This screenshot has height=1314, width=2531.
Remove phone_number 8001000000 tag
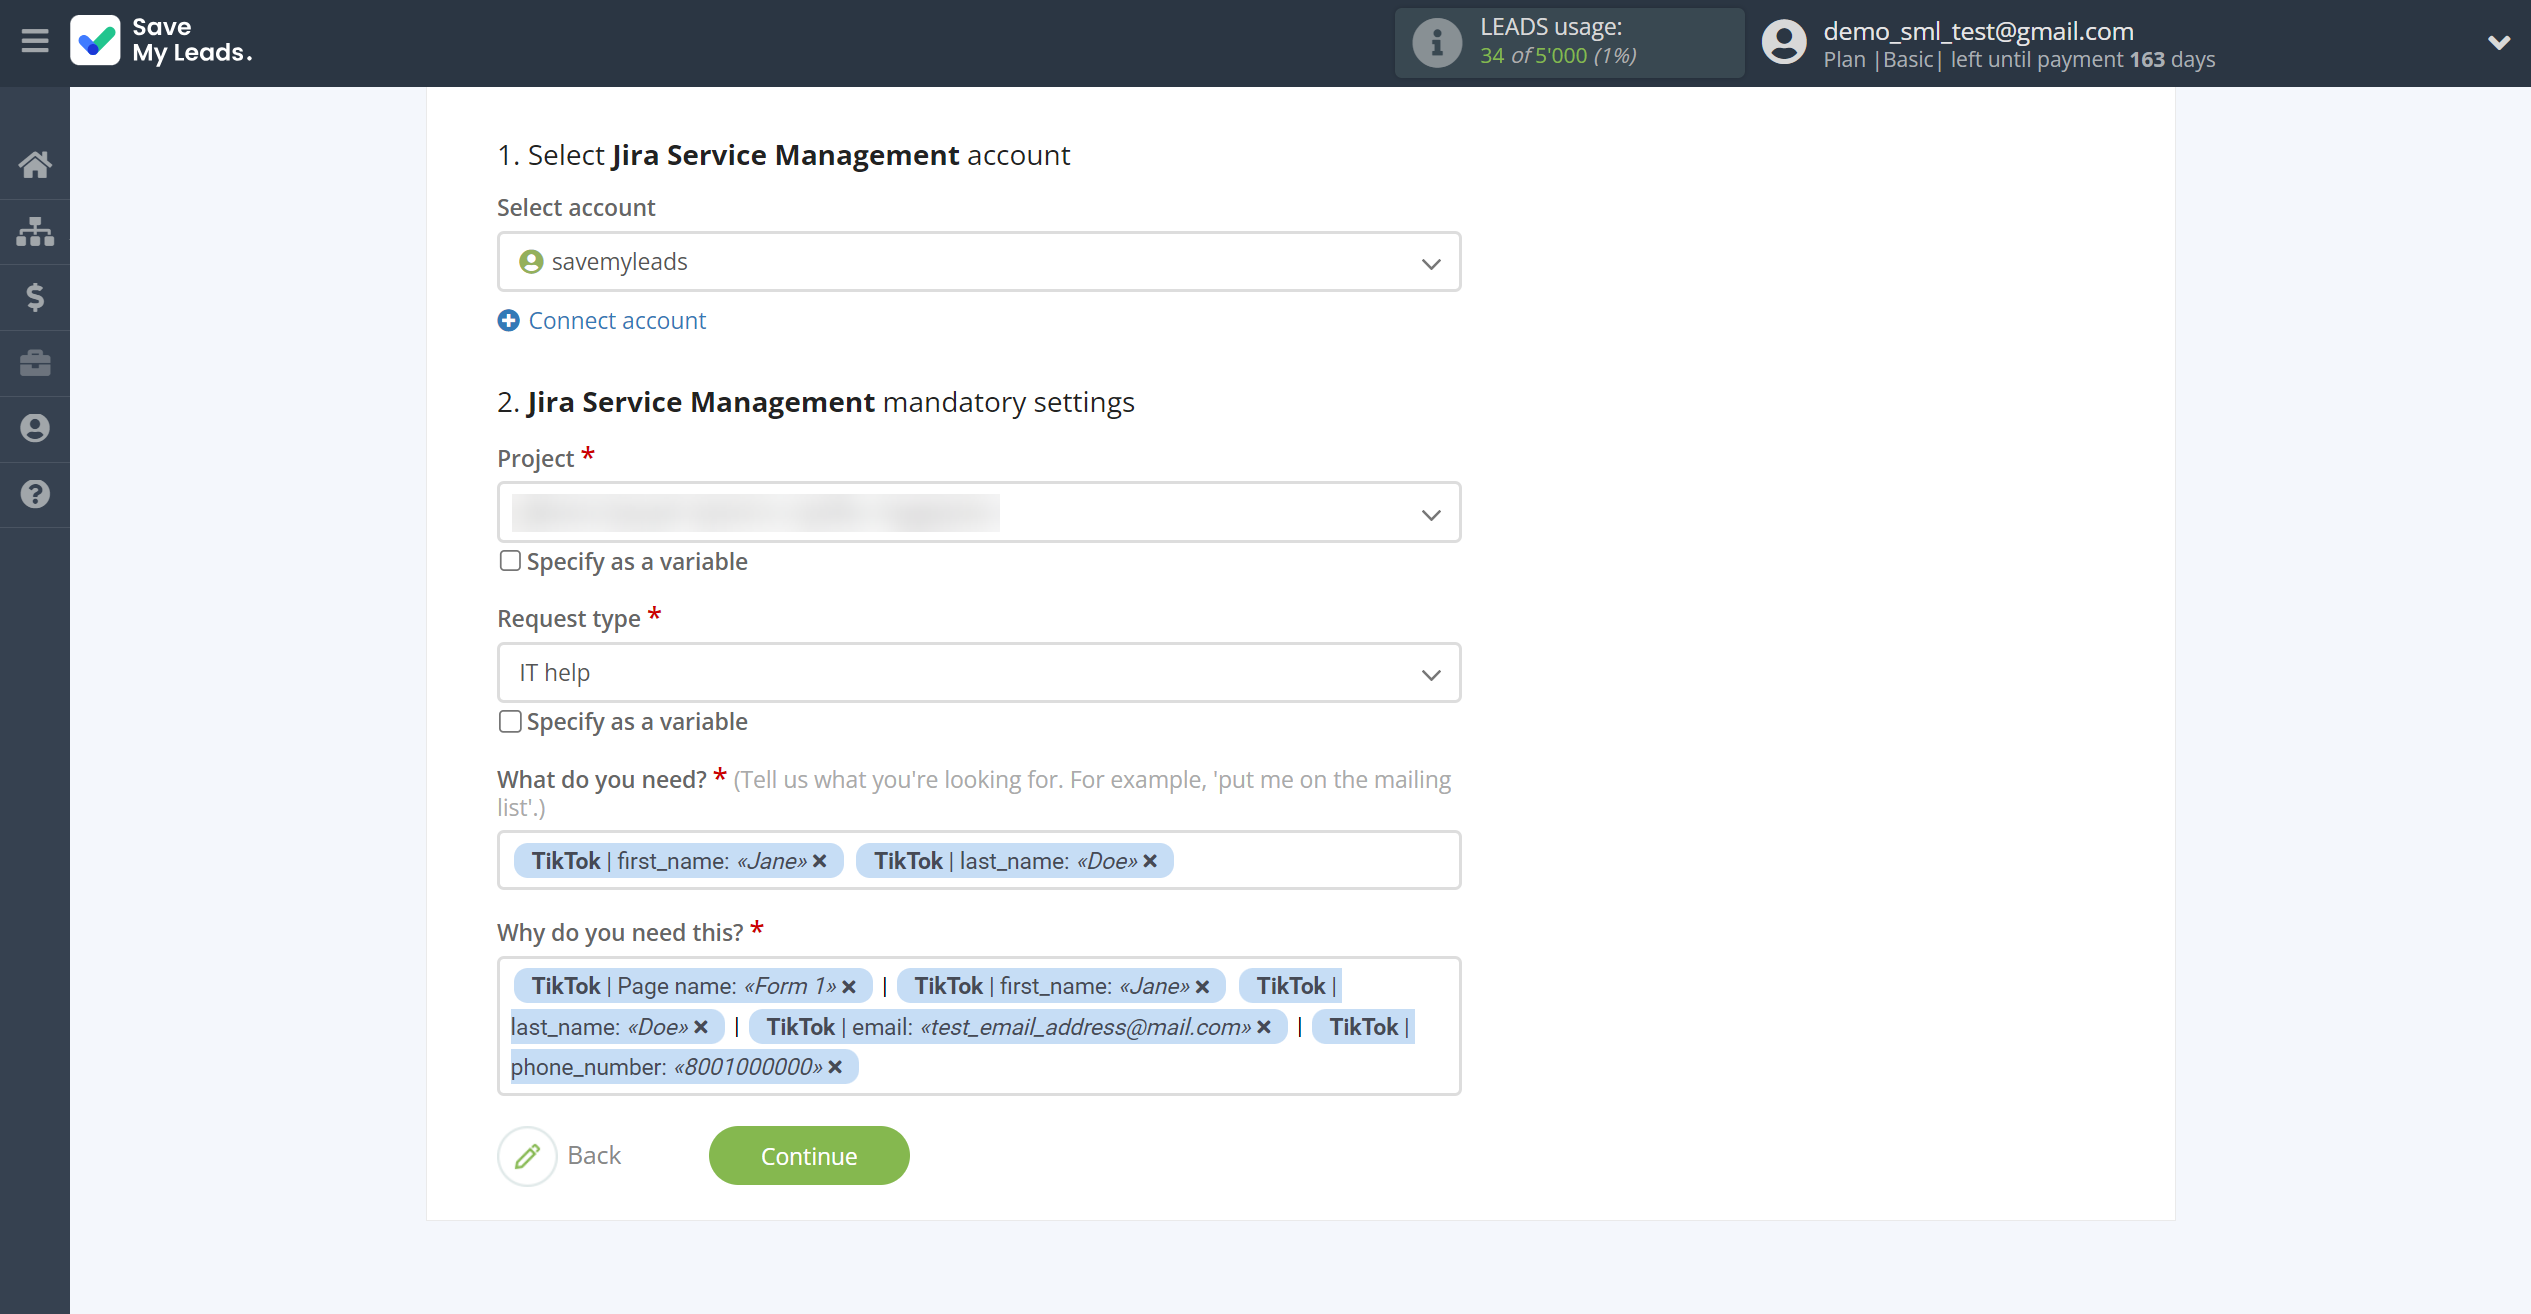coord(835,1067)
